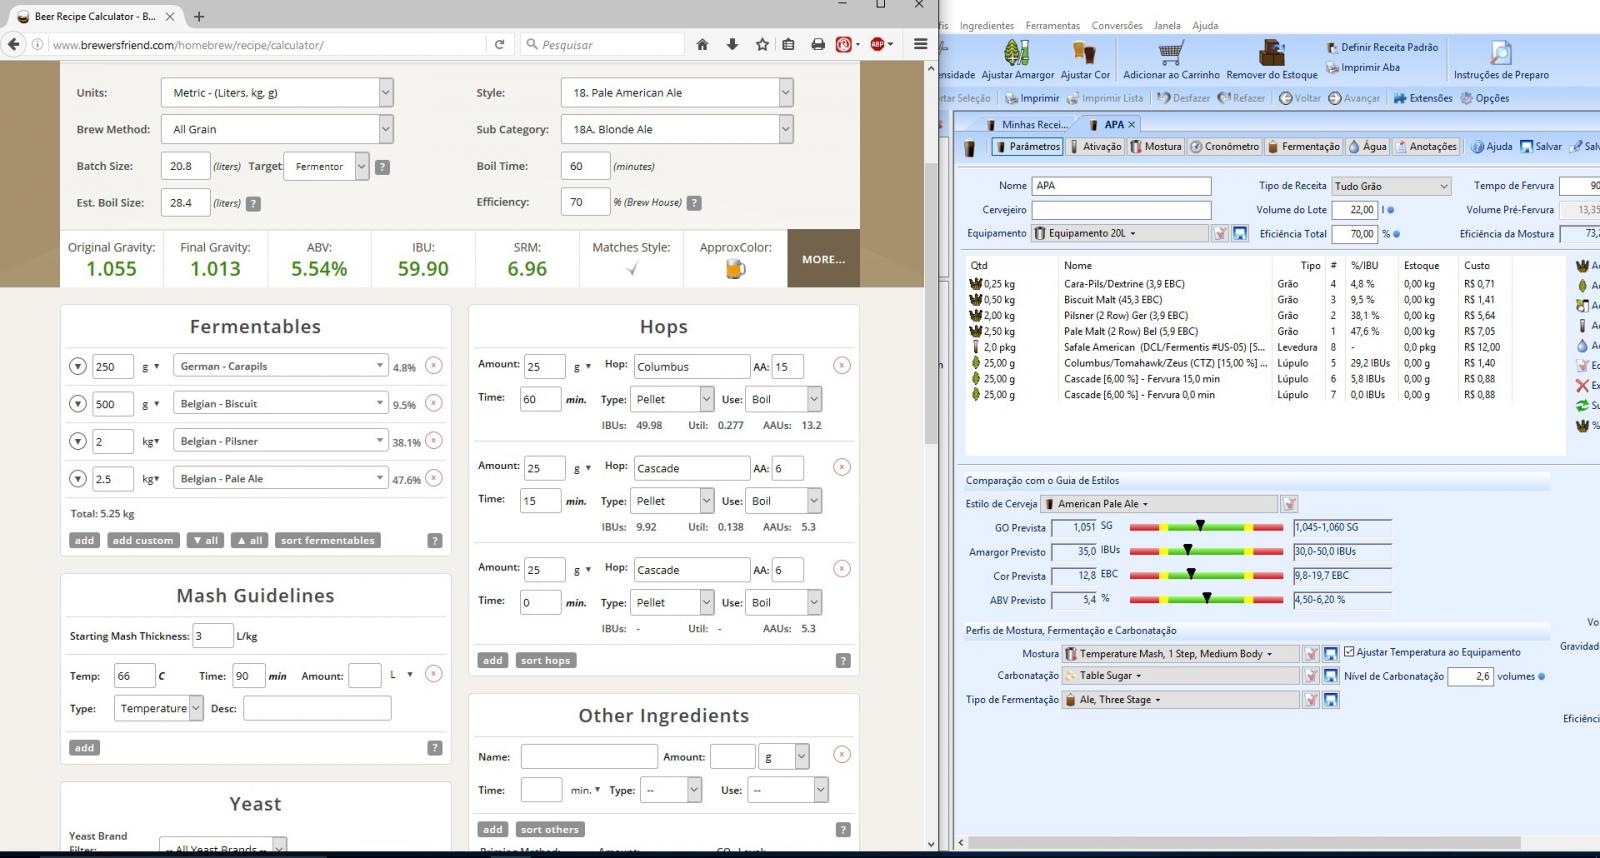Open Tipo de Receita Tudo Grão dropdown

[x=1391, y=186]
